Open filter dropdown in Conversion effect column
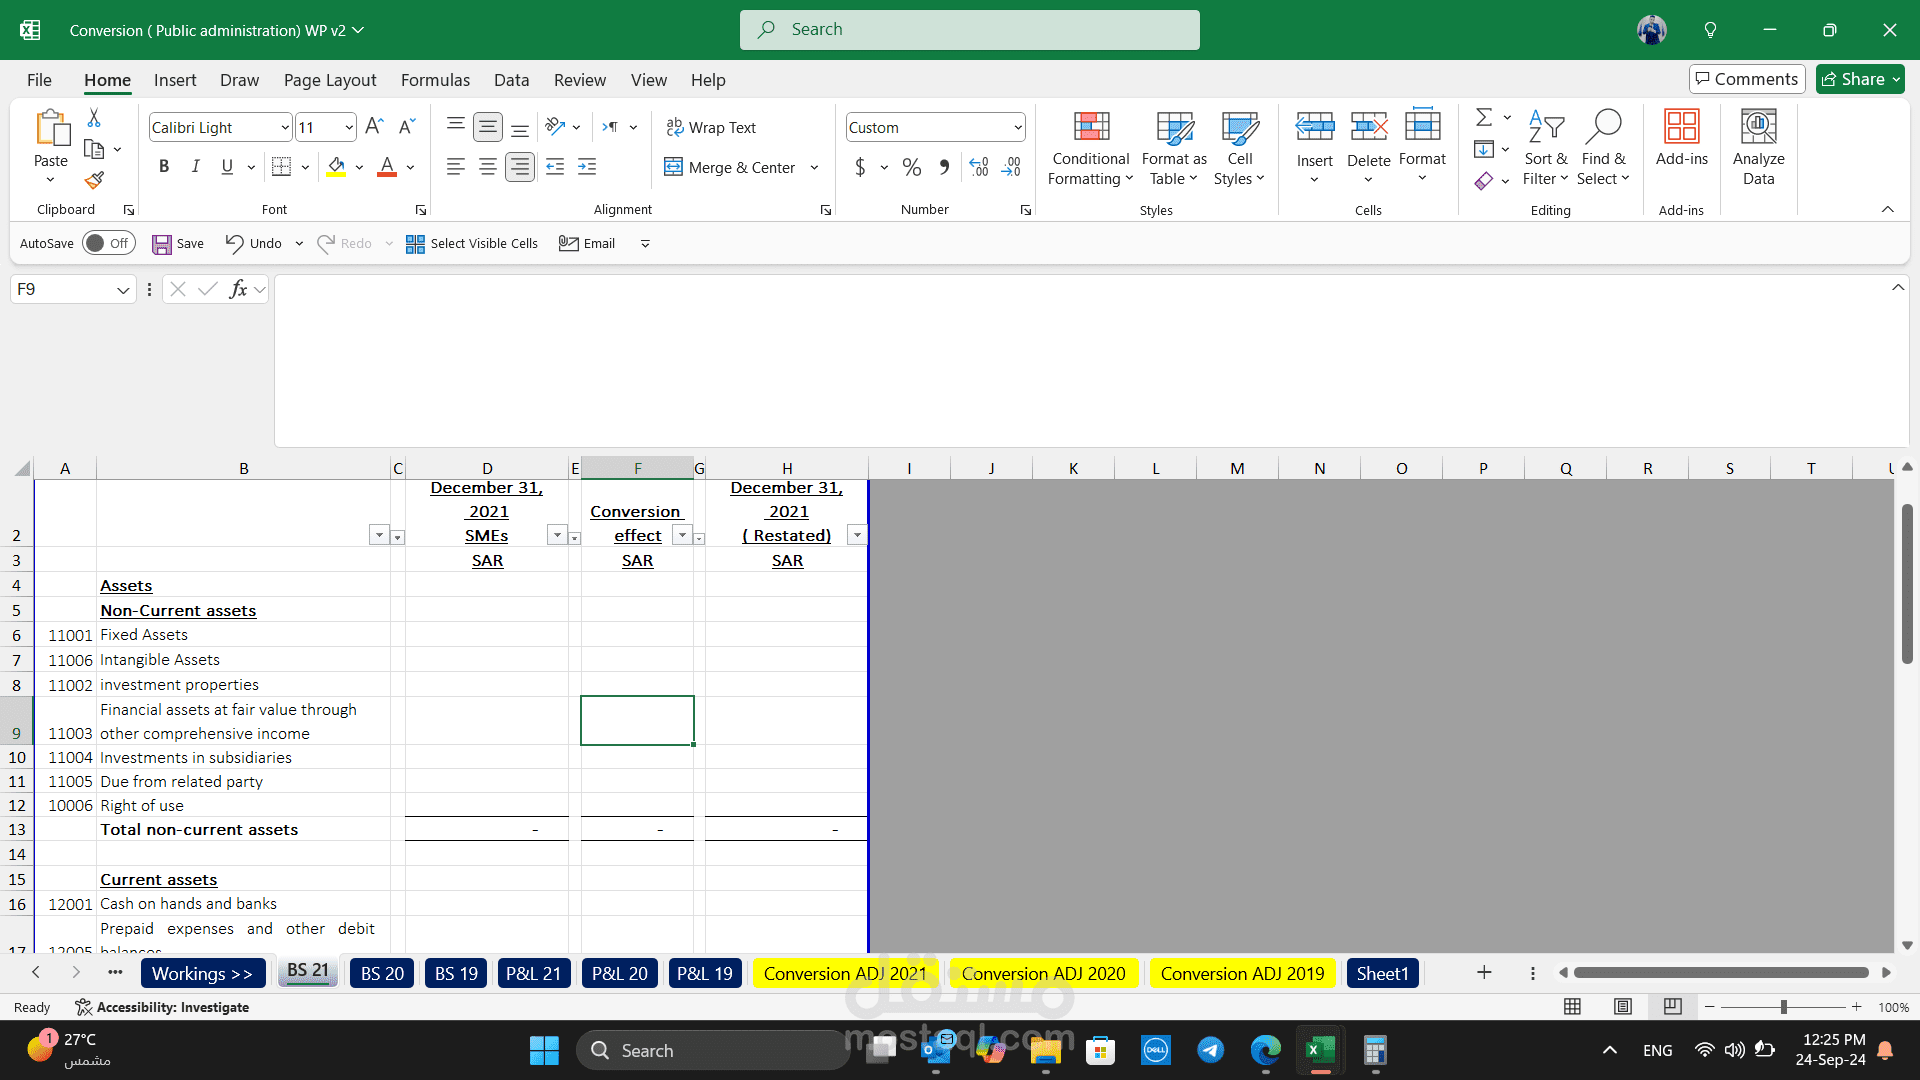The height and width of the screenshot is (1080, 1920). 681,536
